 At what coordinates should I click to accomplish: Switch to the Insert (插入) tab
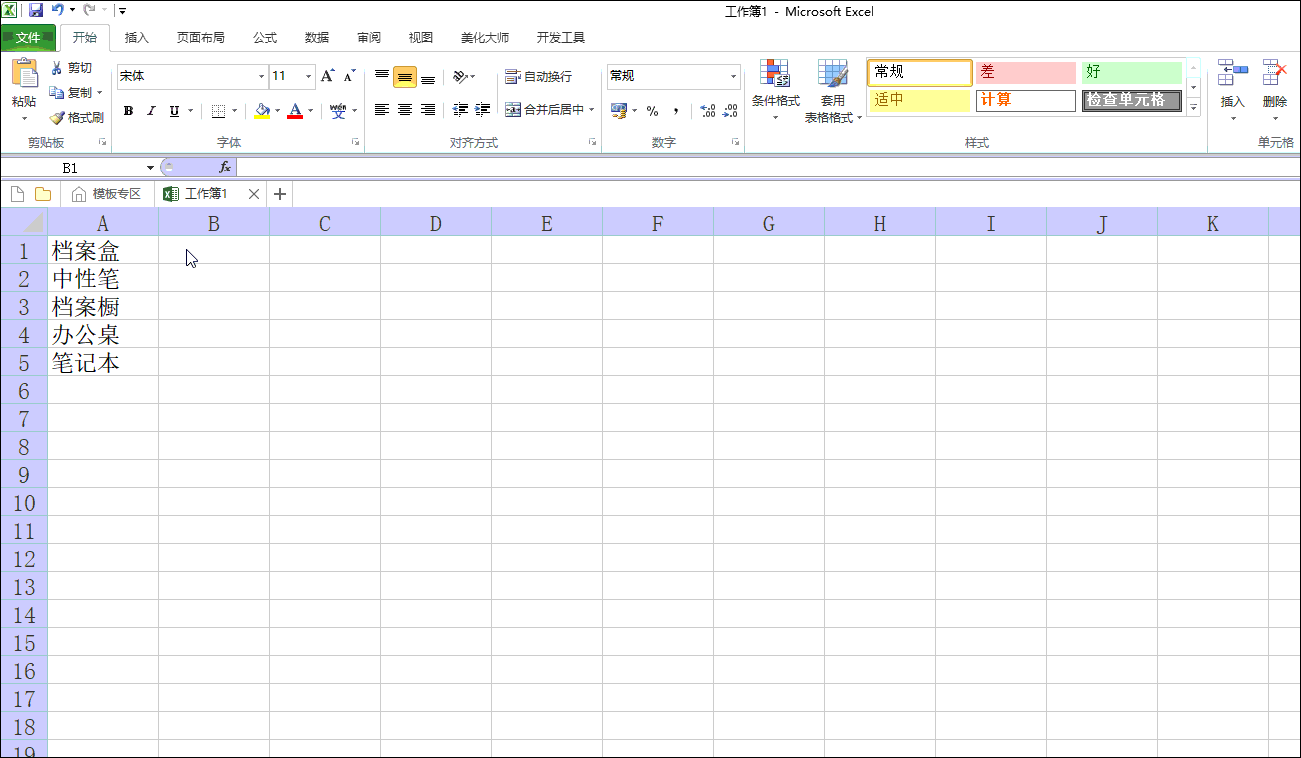[136, 38]
